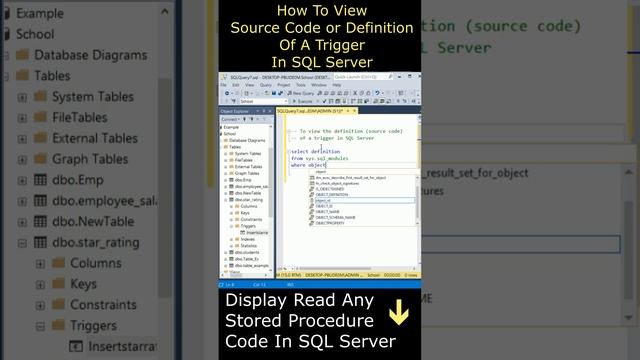Image resolution: width=640 pixels, height=360 pixels.
Task: Click Tables folder icon in enlarged left tree
Action: pos(22,76)
